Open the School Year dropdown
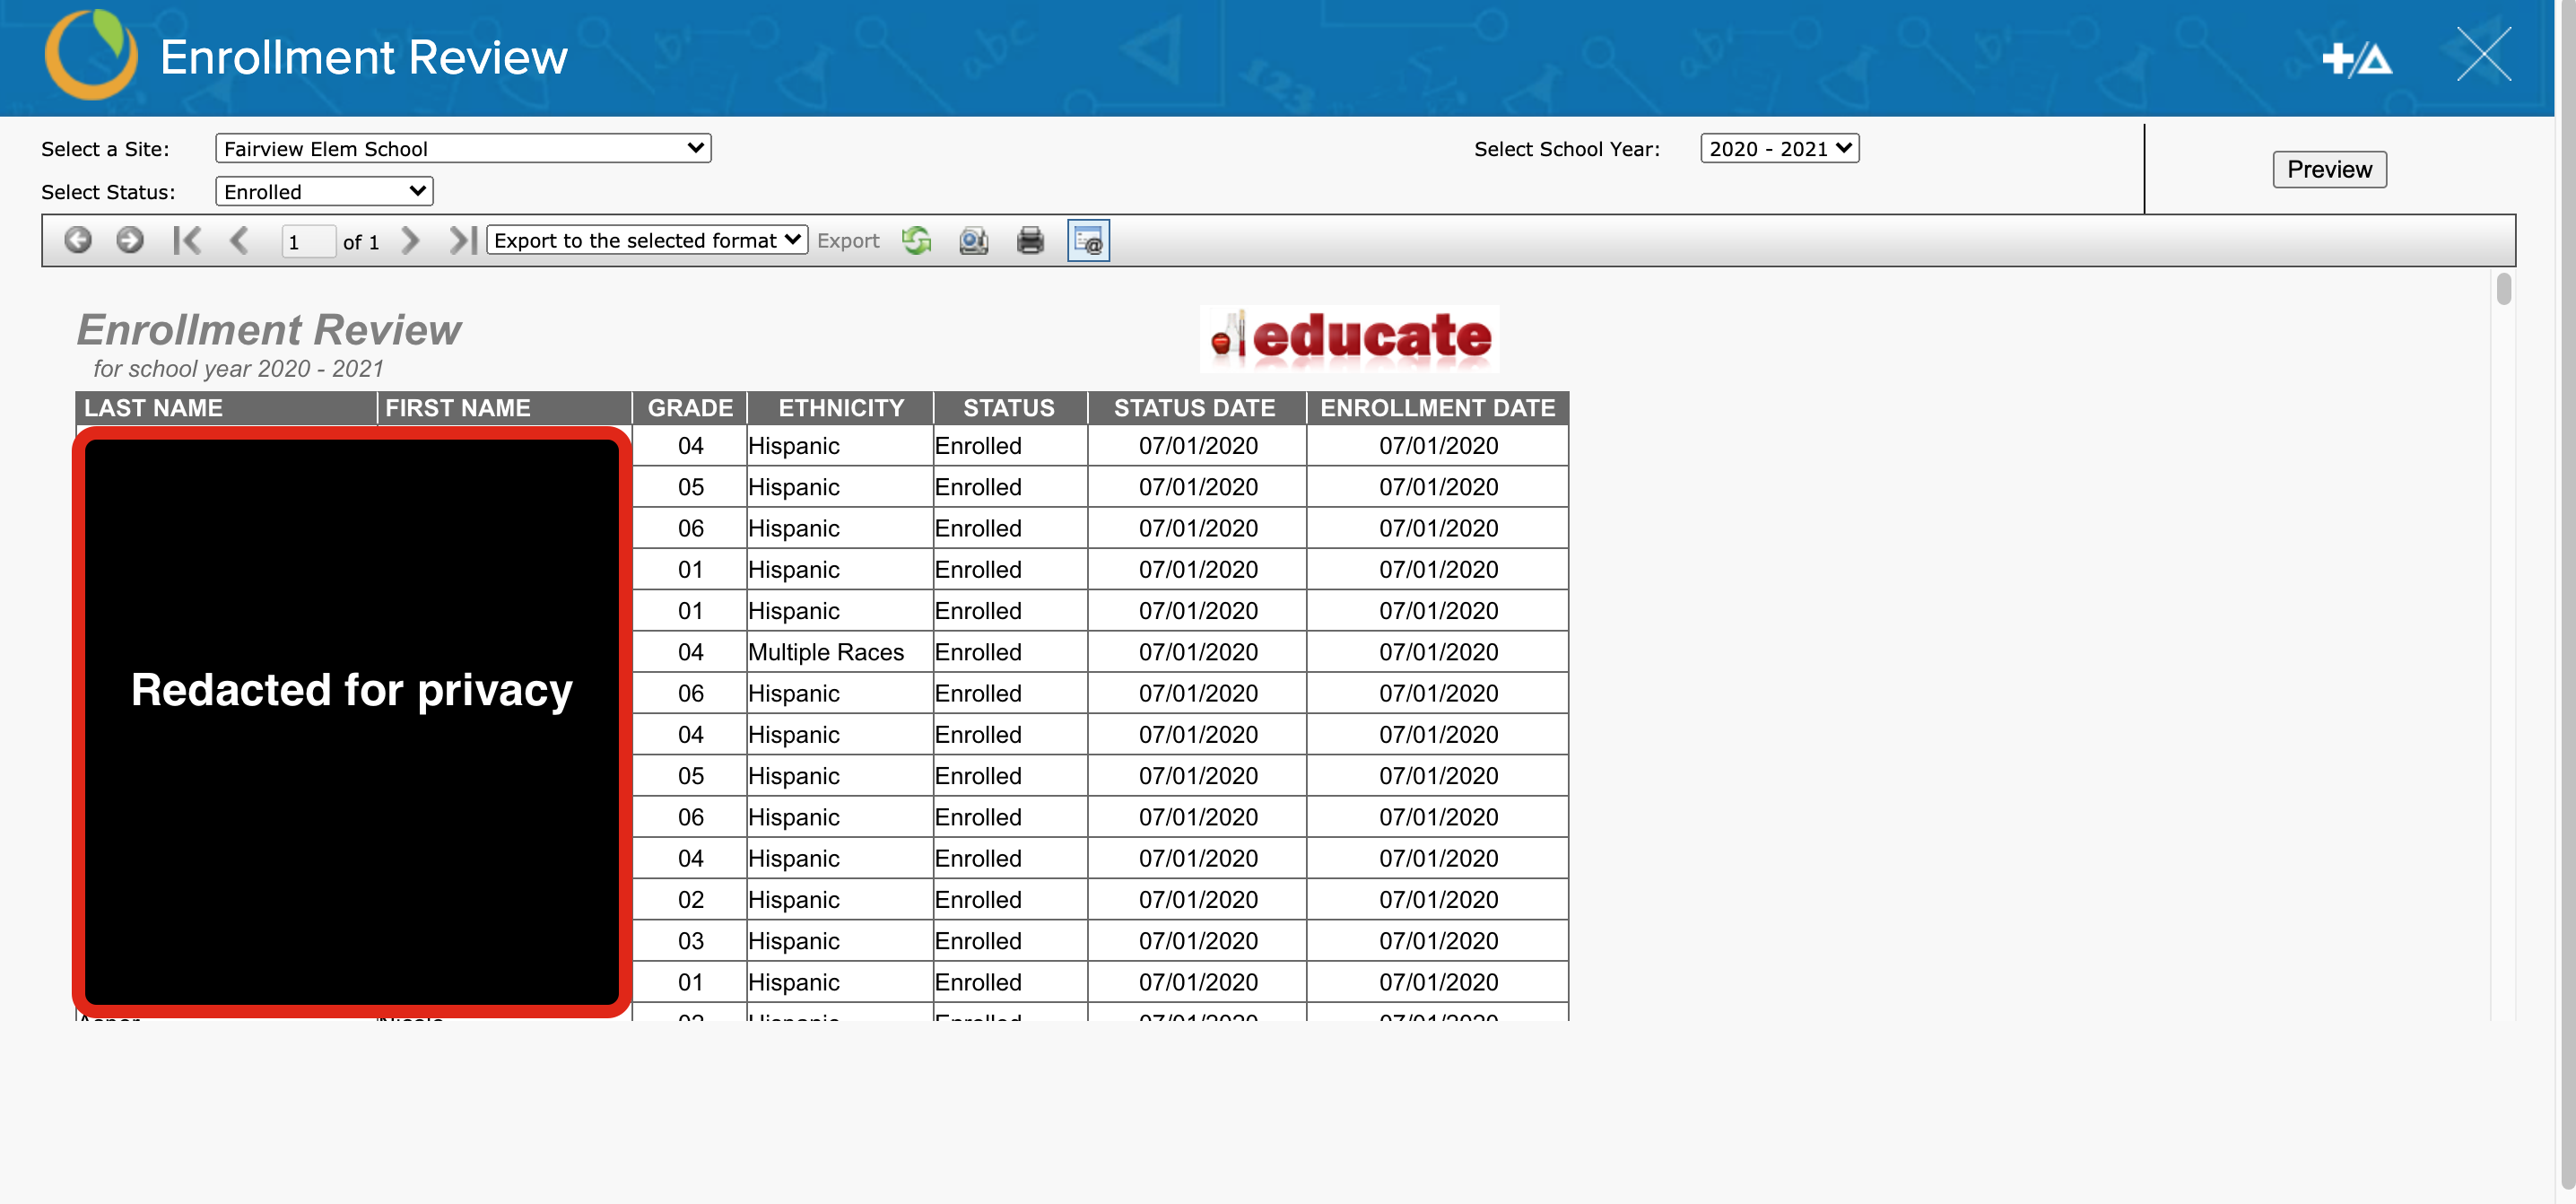This screenshot has height=1204, width=2576. pyautogui.click(x=1779, y=148)
